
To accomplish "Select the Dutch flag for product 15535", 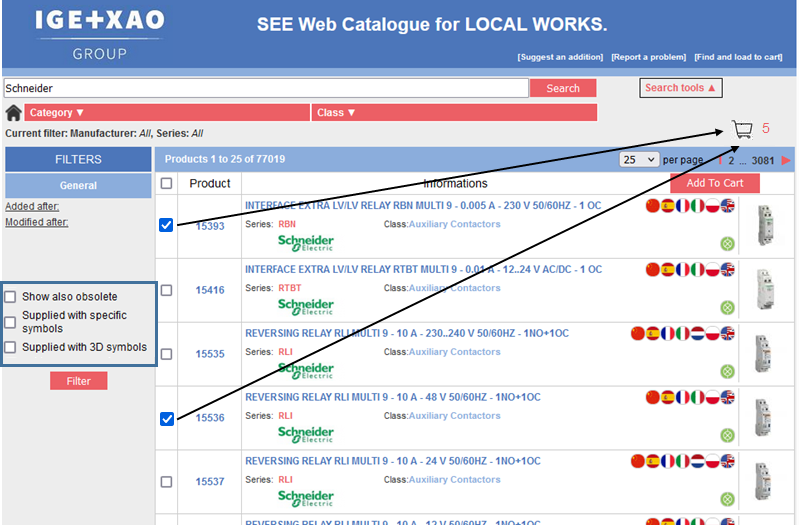I will pyautogui.click(x=698, y=333).
